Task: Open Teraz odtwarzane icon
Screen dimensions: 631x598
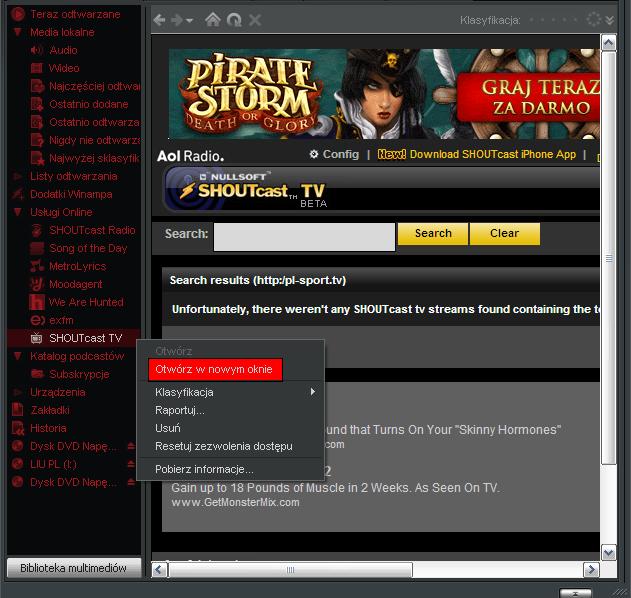Action: [x=18, y=14]
